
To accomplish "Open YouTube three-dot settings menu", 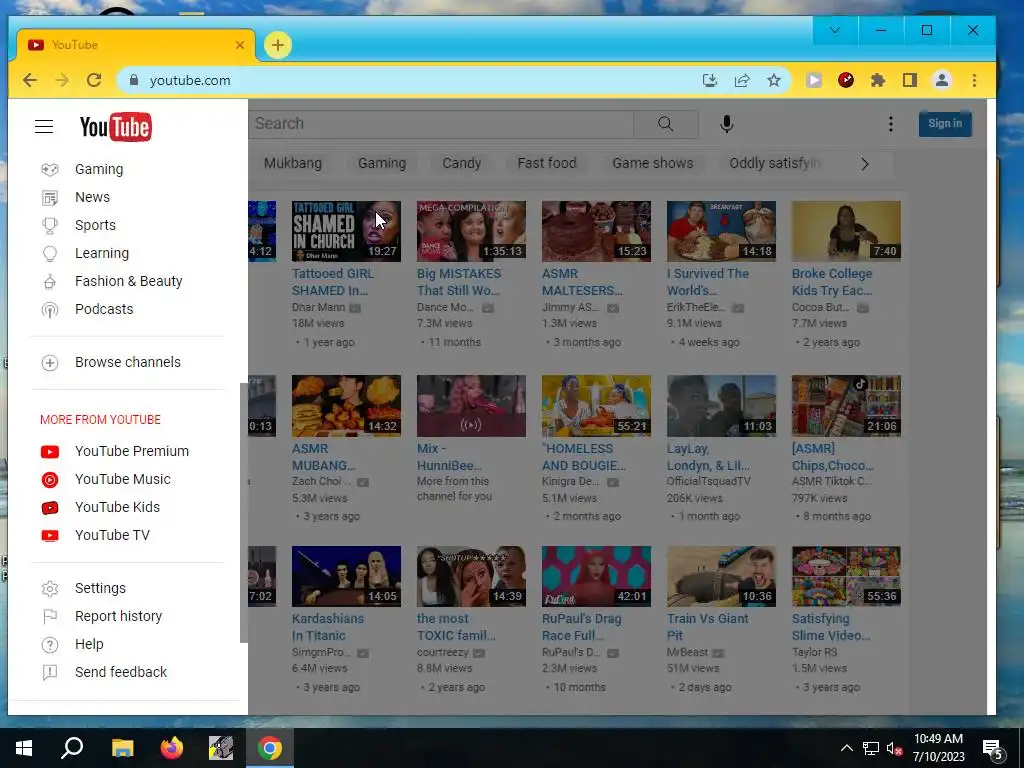I will (x=891, y=124).
